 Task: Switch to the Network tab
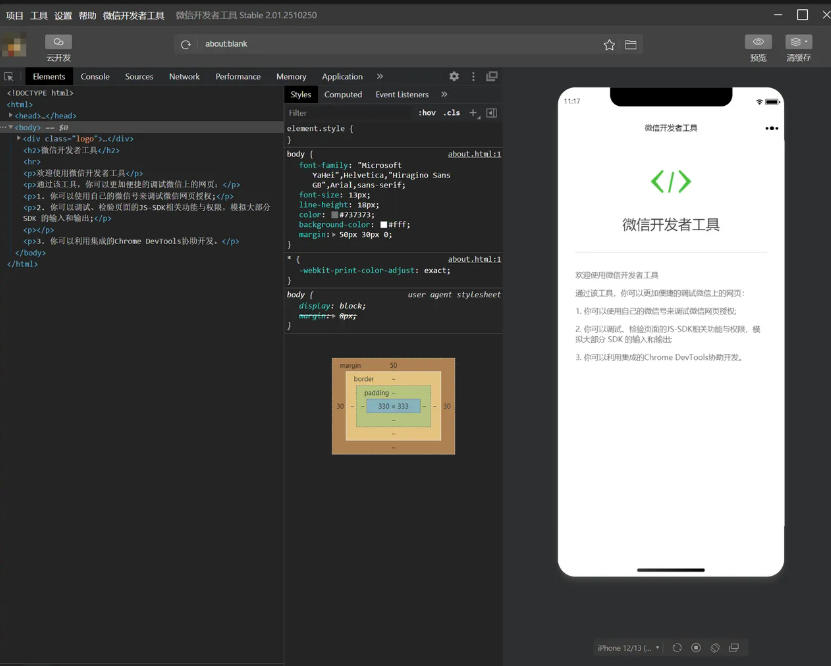(x=184, y=77)
